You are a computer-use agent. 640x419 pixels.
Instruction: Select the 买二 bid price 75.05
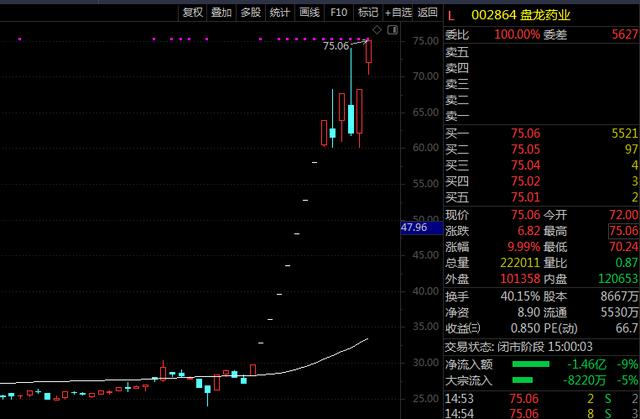coord(526,149)
